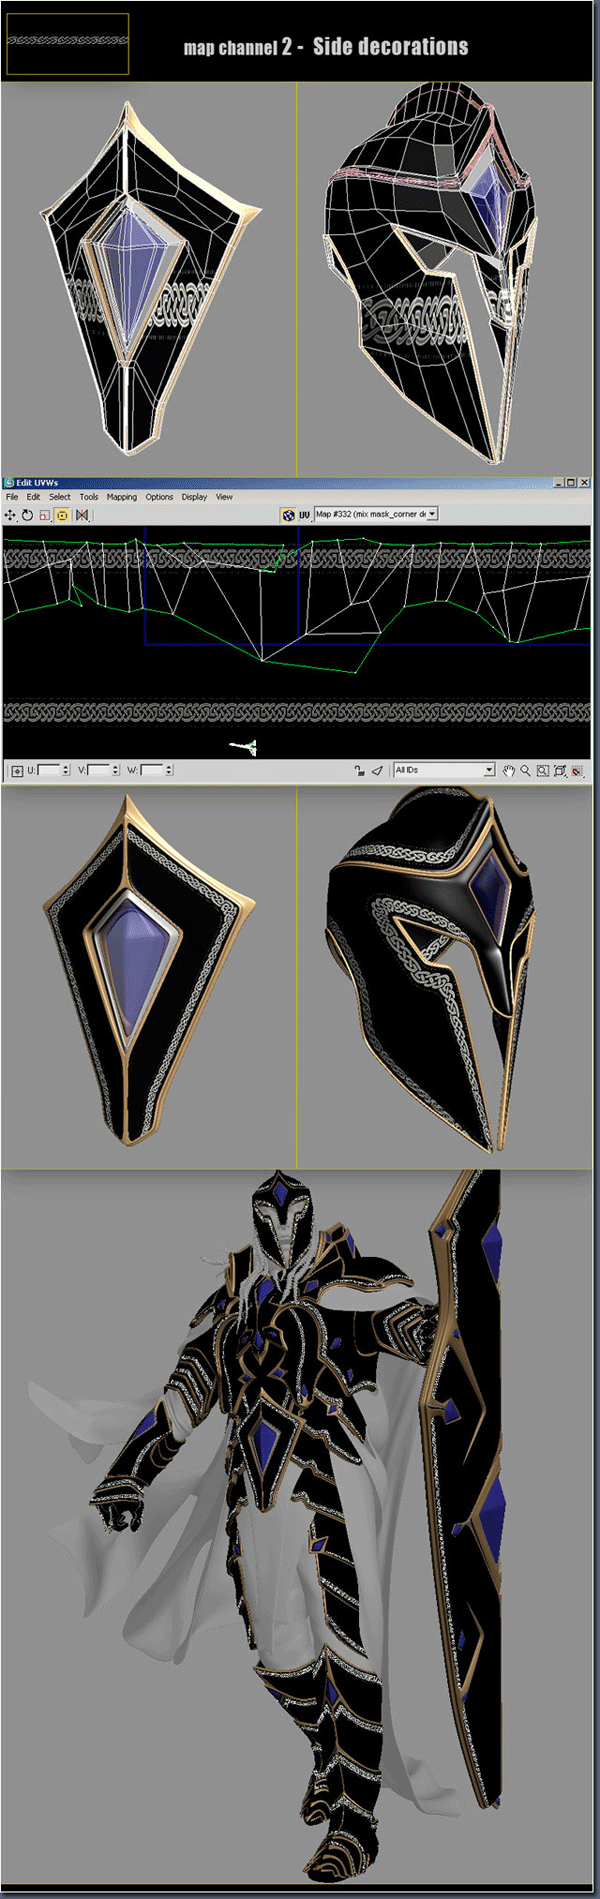Select the Pan hand tool
Screen dimensions: 600x1899
(509, 770)
